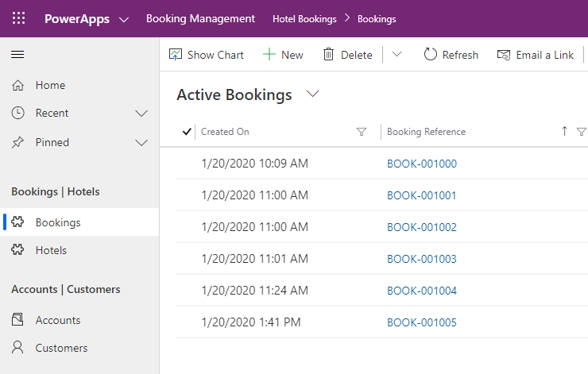Open the Booking Reference filter icon

click(581, 132)
